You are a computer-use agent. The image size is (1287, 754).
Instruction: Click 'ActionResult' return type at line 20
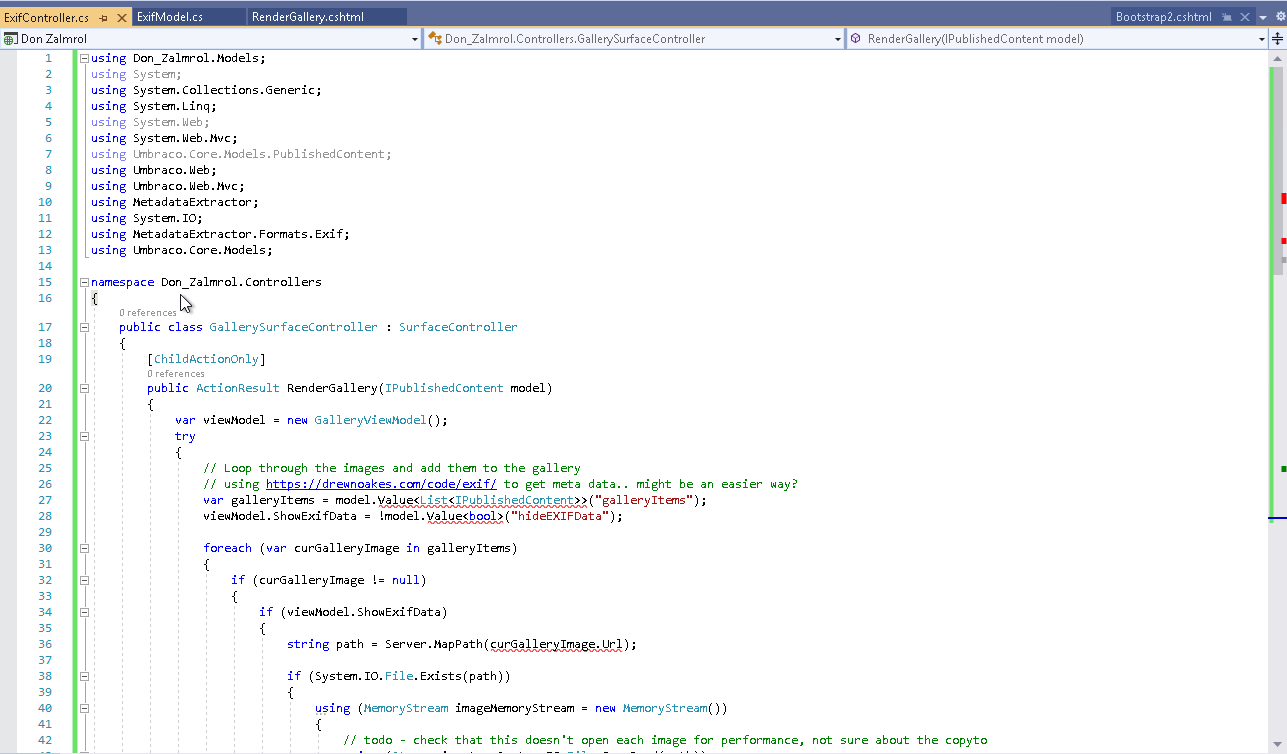238,388
